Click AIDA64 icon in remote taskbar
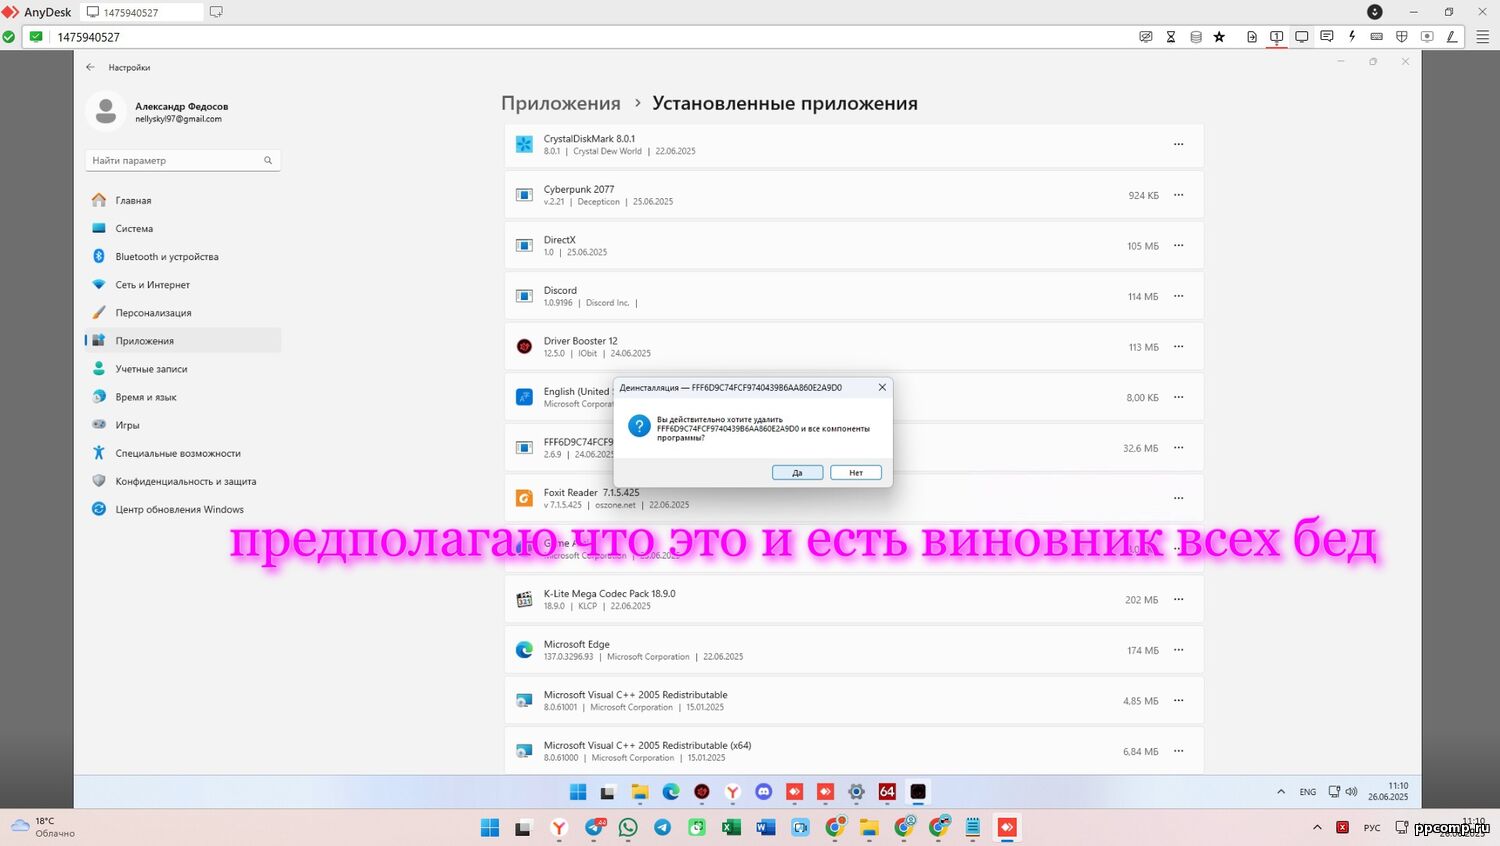The image size is (1500, 846). 887,792
